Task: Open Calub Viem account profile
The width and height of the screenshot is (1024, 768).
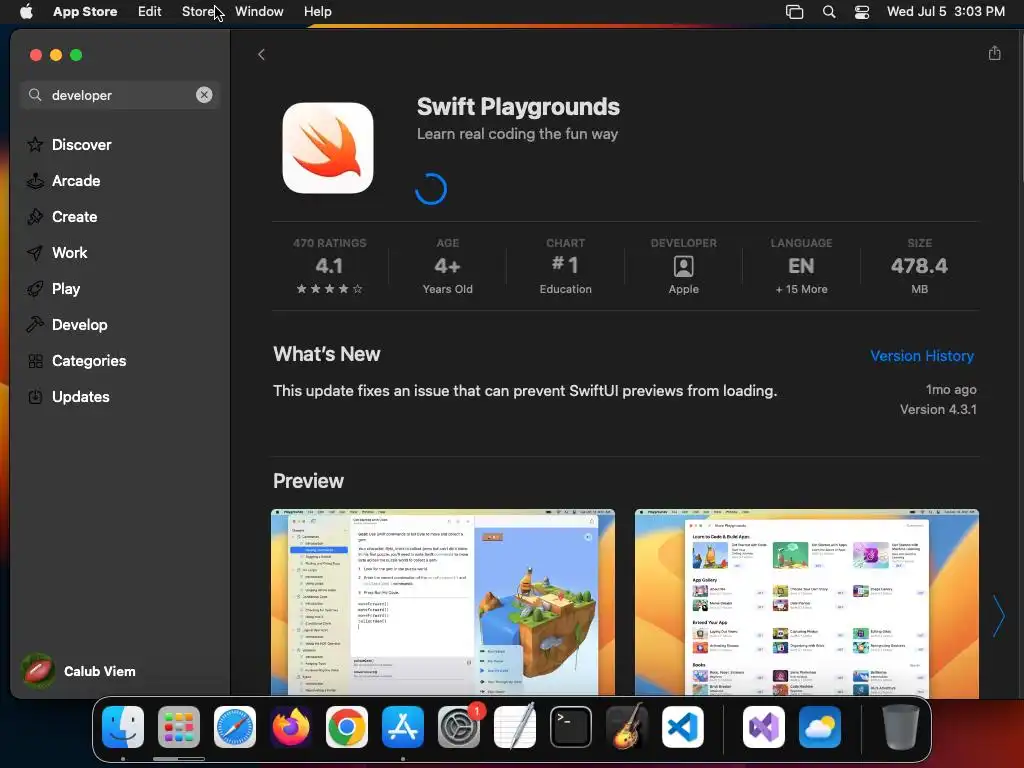Action: [78, 671]
